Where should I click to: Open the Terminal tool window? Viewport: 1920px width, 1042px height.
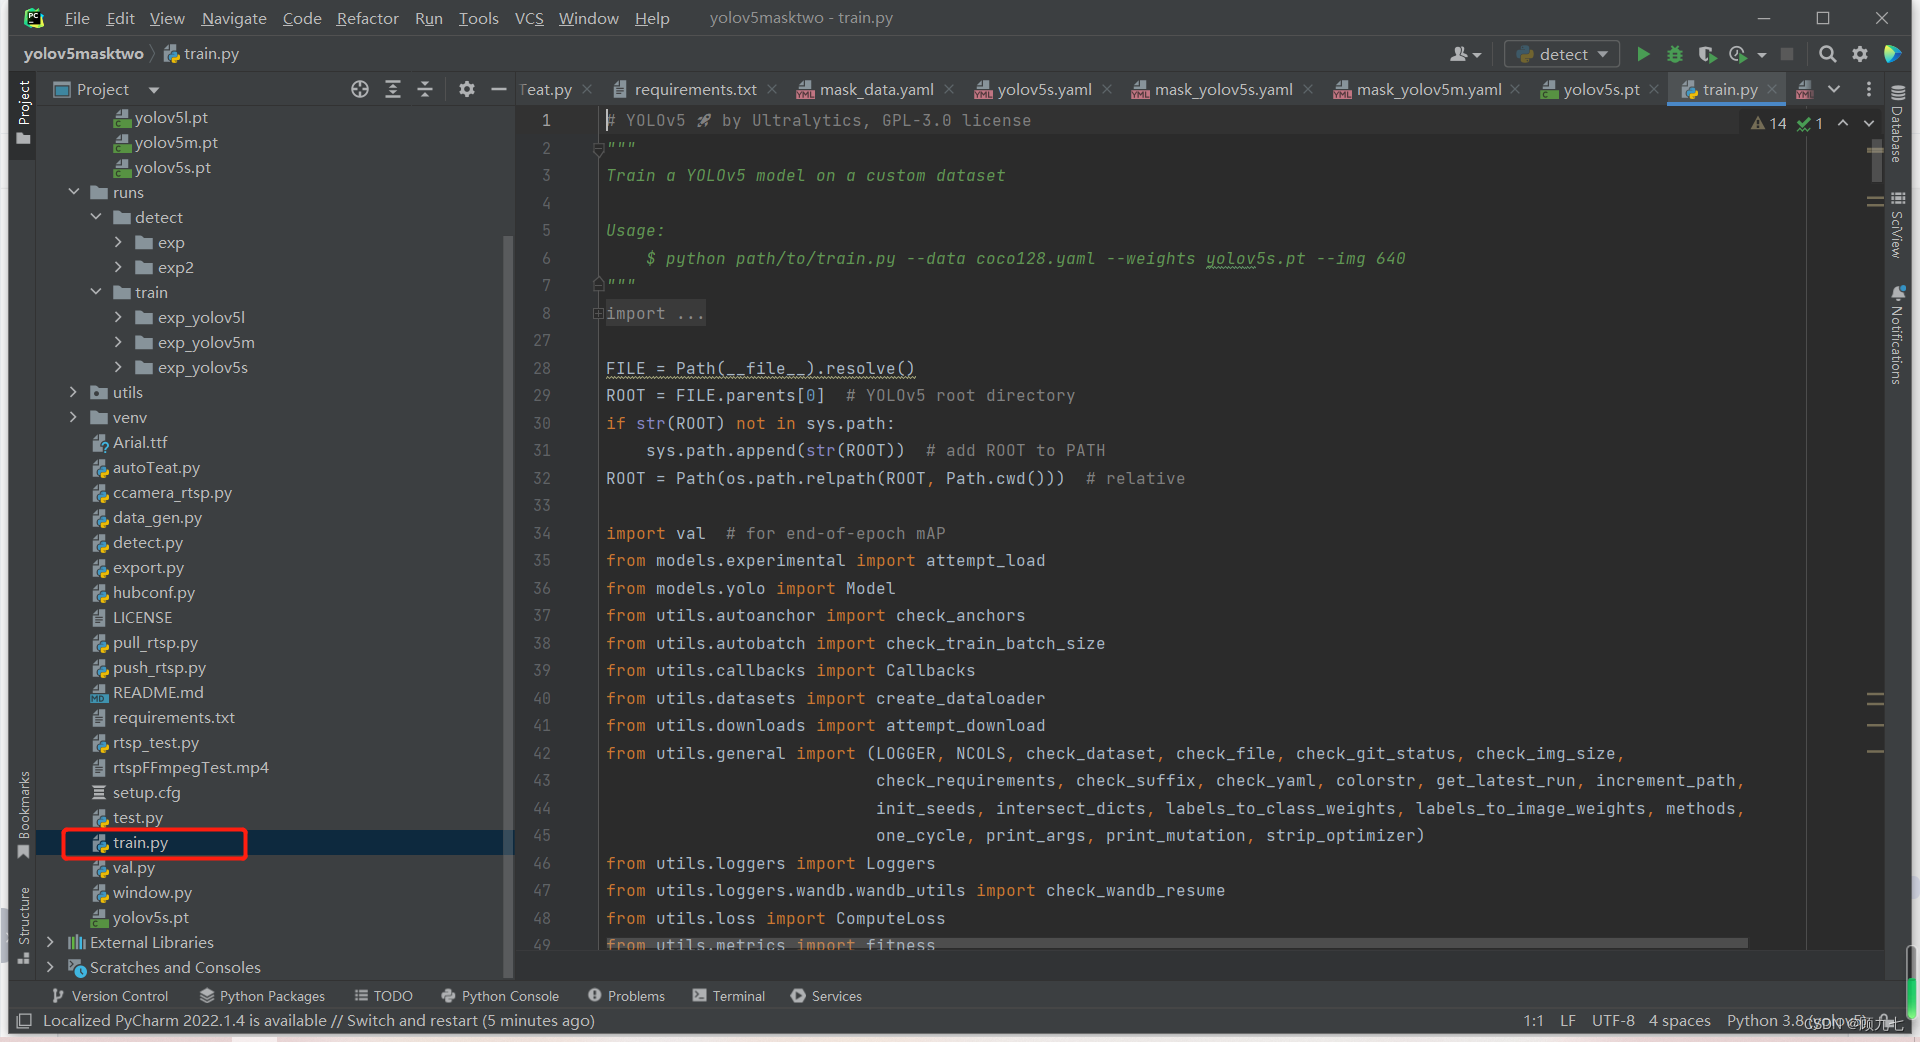coord(729,996)
